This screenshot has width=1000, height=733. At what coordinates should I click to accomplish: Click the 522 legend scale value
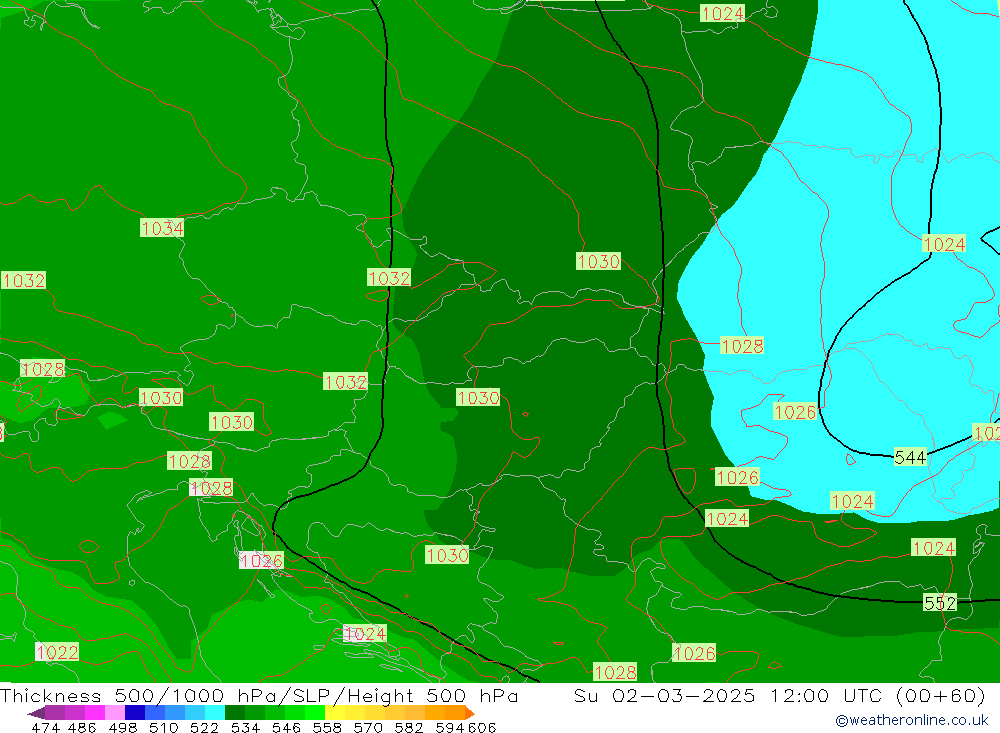[x=204, y=727]
